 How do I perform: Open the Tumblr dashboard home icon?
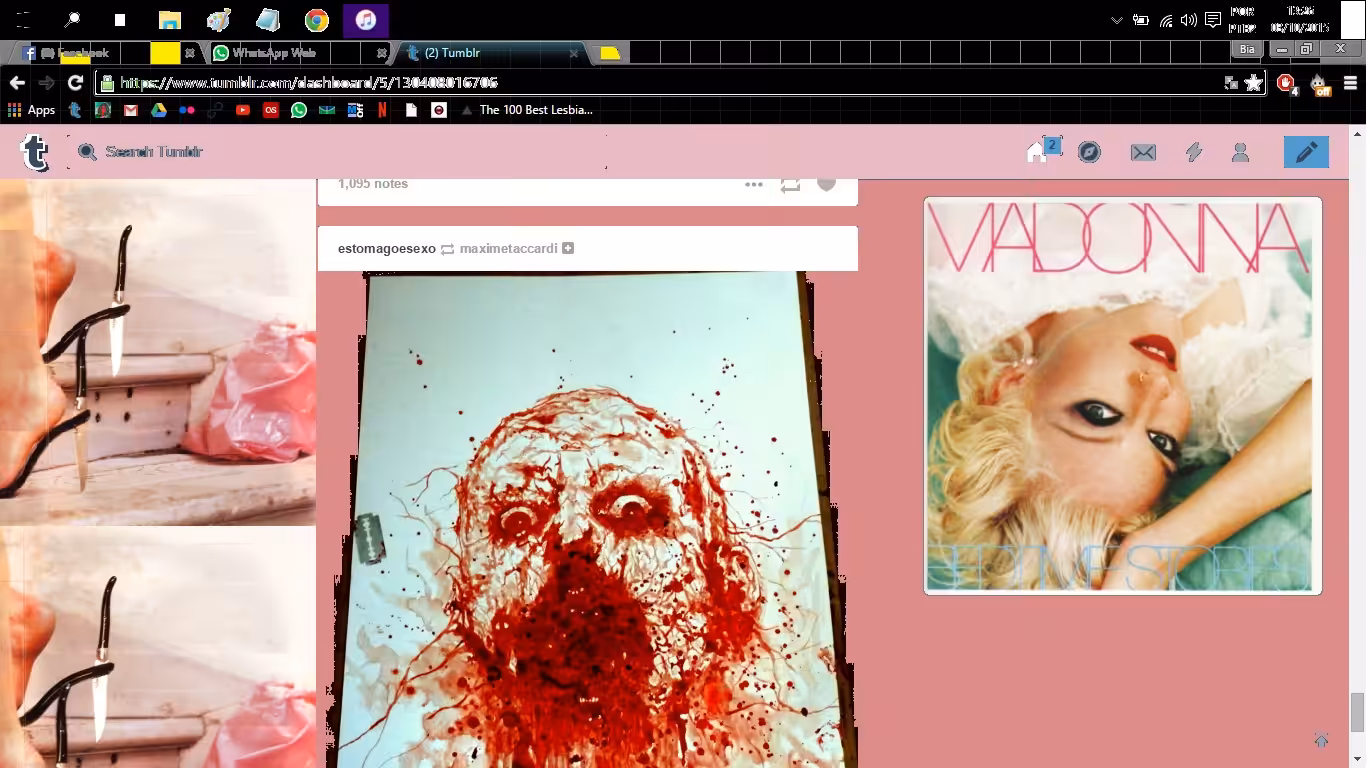[x=1037, y=152]
